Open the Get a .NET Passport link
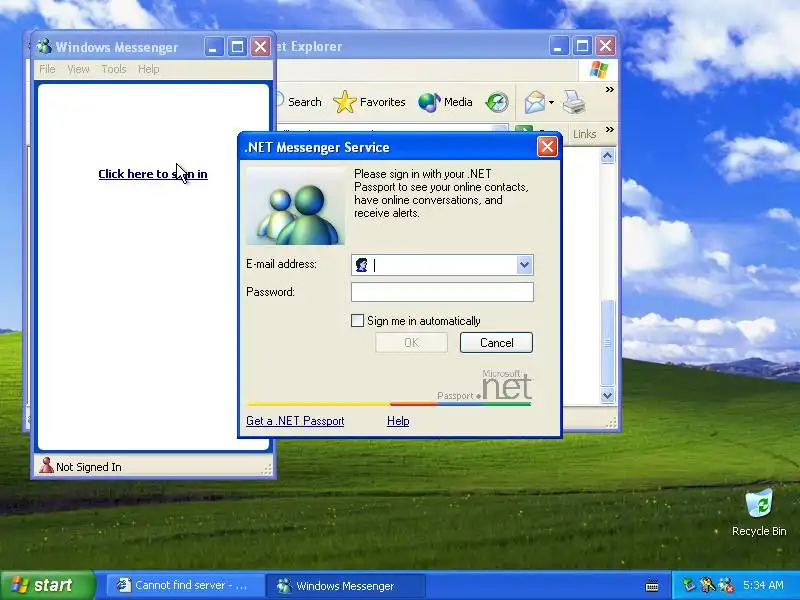The image size is (800, 600). coord(295,421)
